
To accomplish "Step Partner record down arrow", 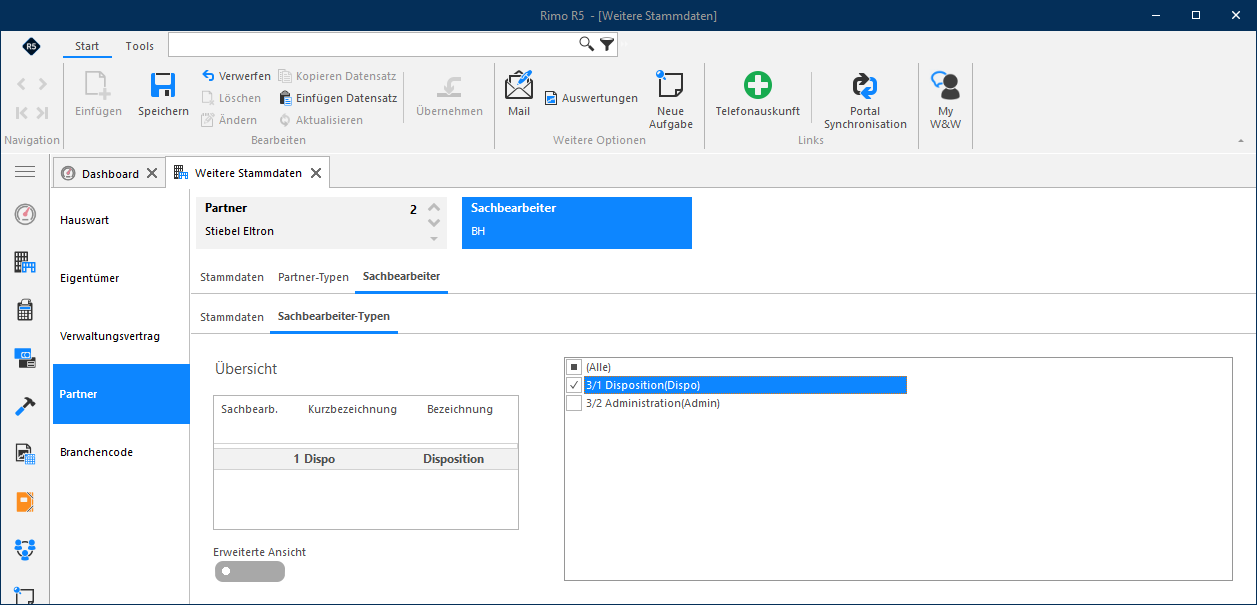I will (x=434, y=223).
